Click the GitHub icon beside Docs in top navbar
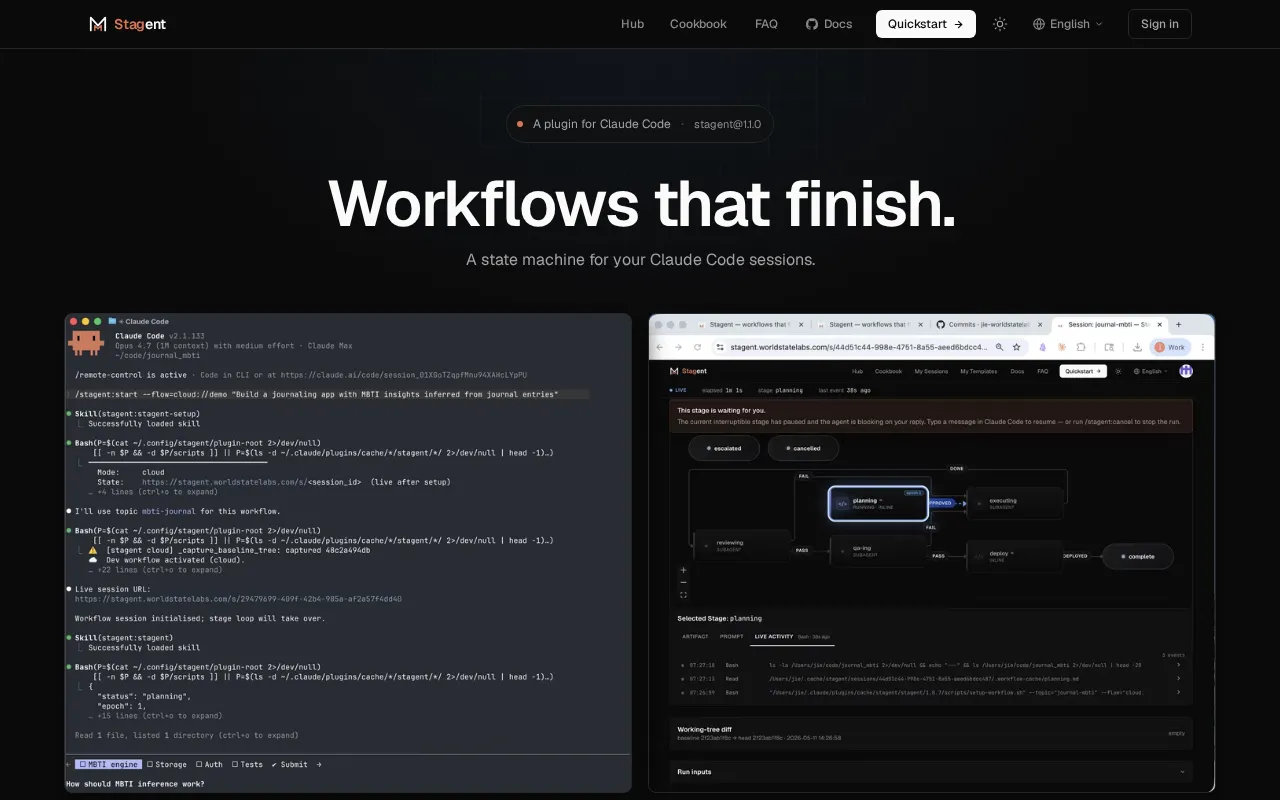The image size is (1280, 800). [x=812, y=24]
